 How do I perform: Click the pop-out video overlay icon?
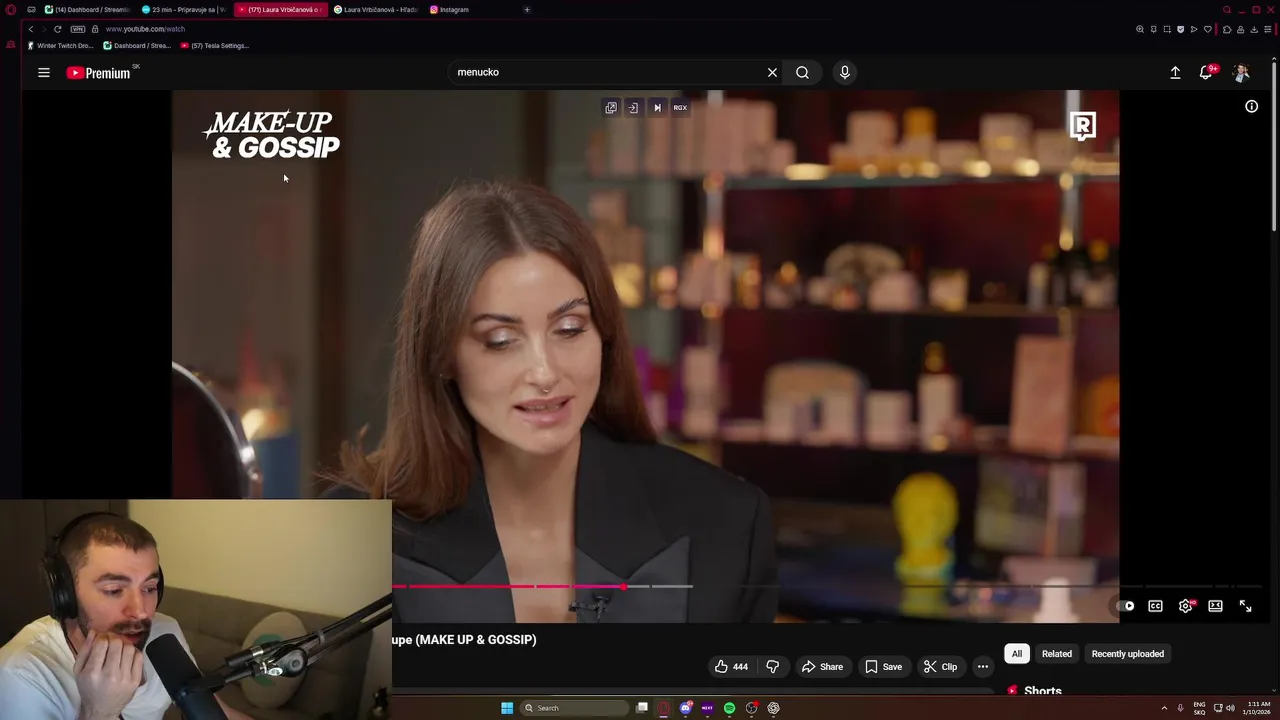[x=611, y=107]
